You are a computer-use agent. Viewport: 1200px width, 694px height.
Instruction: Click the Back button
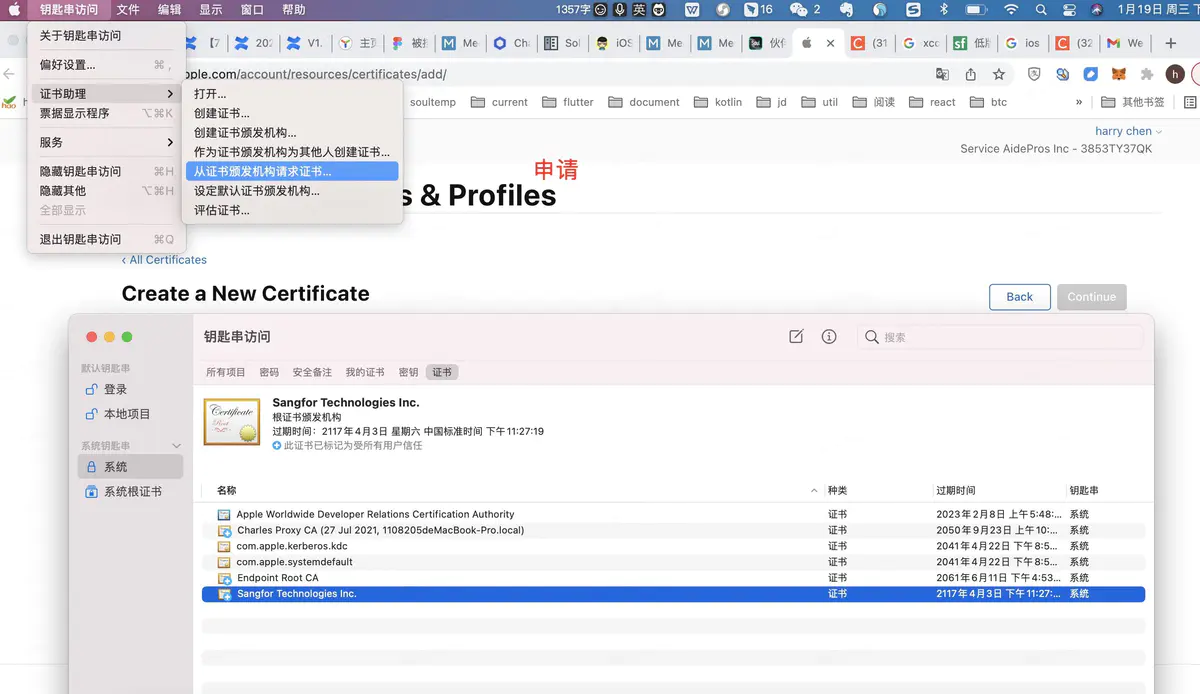point(1019,297)
